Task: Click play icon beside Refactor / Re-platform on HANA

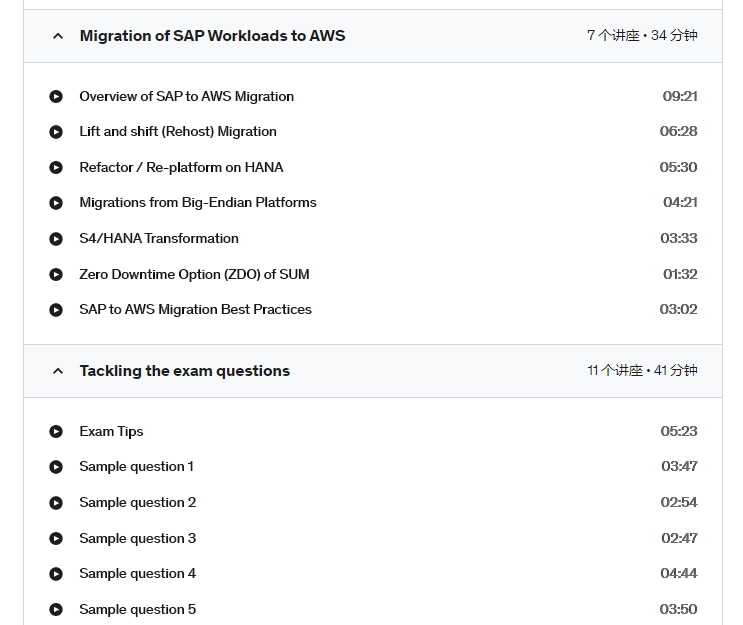Action: [56, 168]
